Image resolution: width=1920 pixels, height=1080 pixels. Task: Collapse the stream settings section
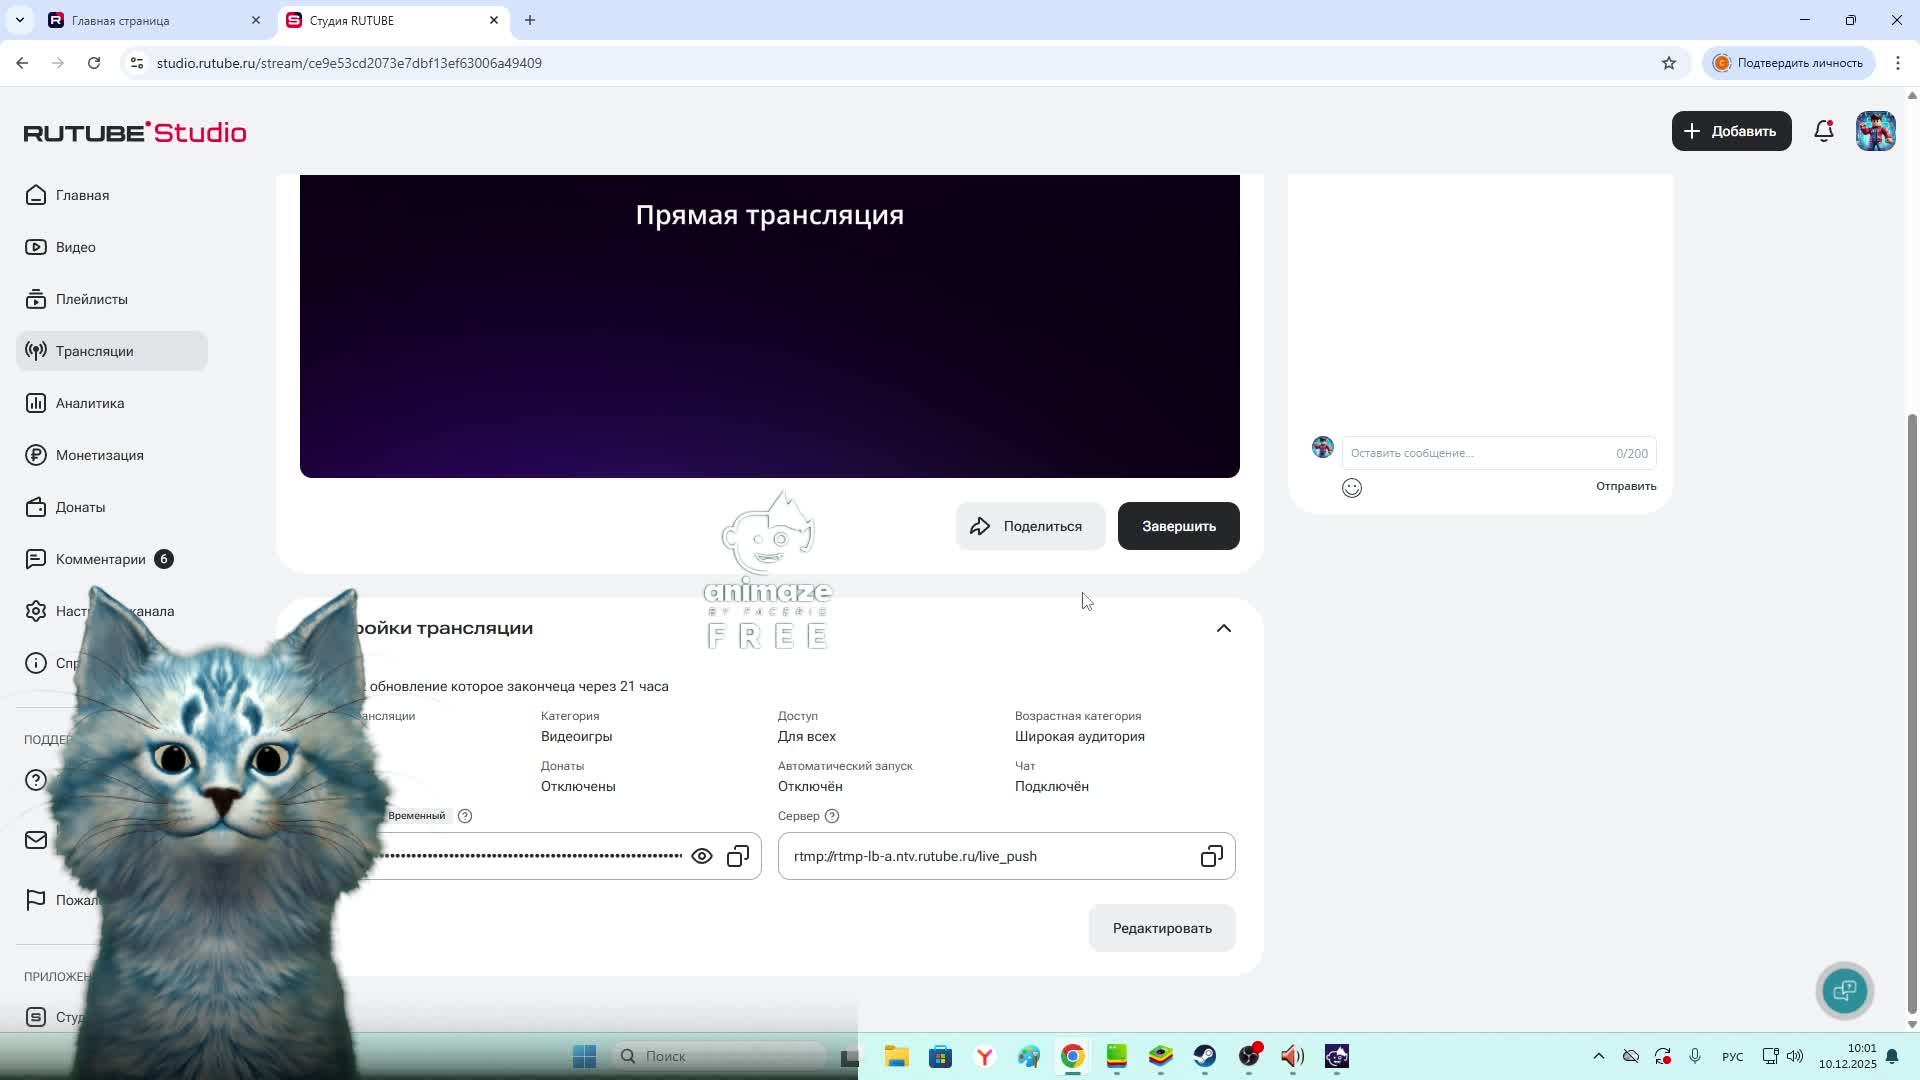click(1223, 628)
